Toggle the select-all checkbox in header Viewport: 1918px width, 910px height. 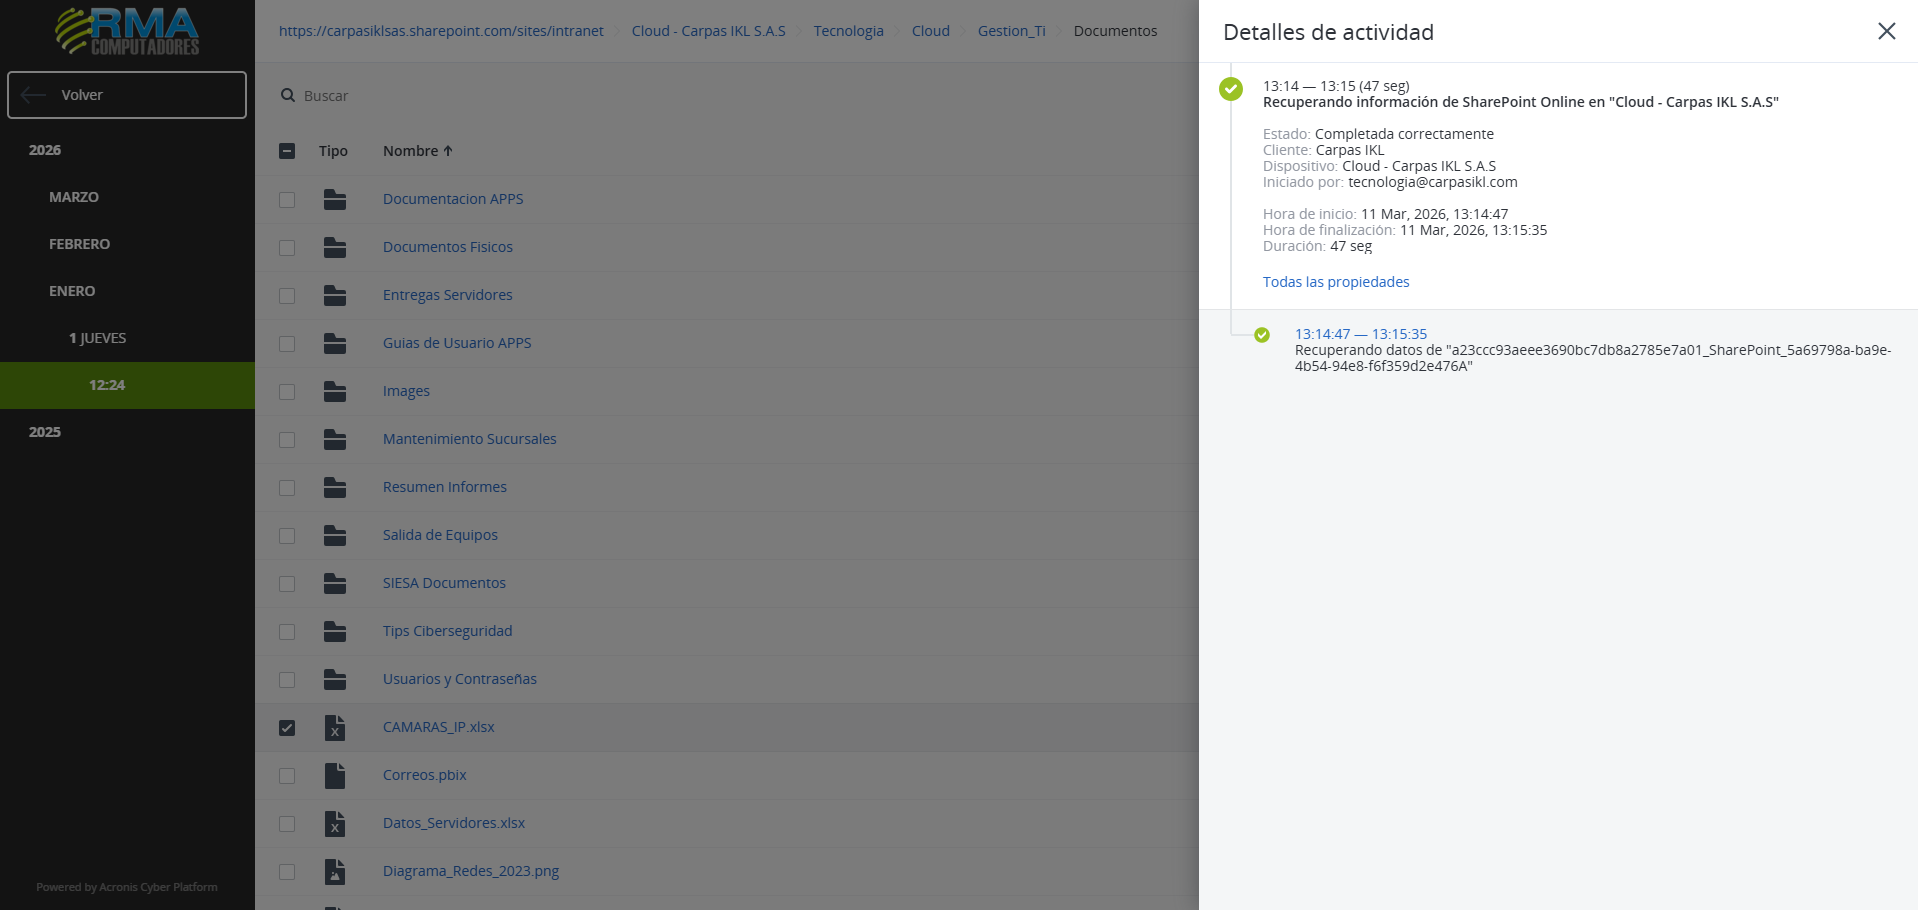click(287, 151)
